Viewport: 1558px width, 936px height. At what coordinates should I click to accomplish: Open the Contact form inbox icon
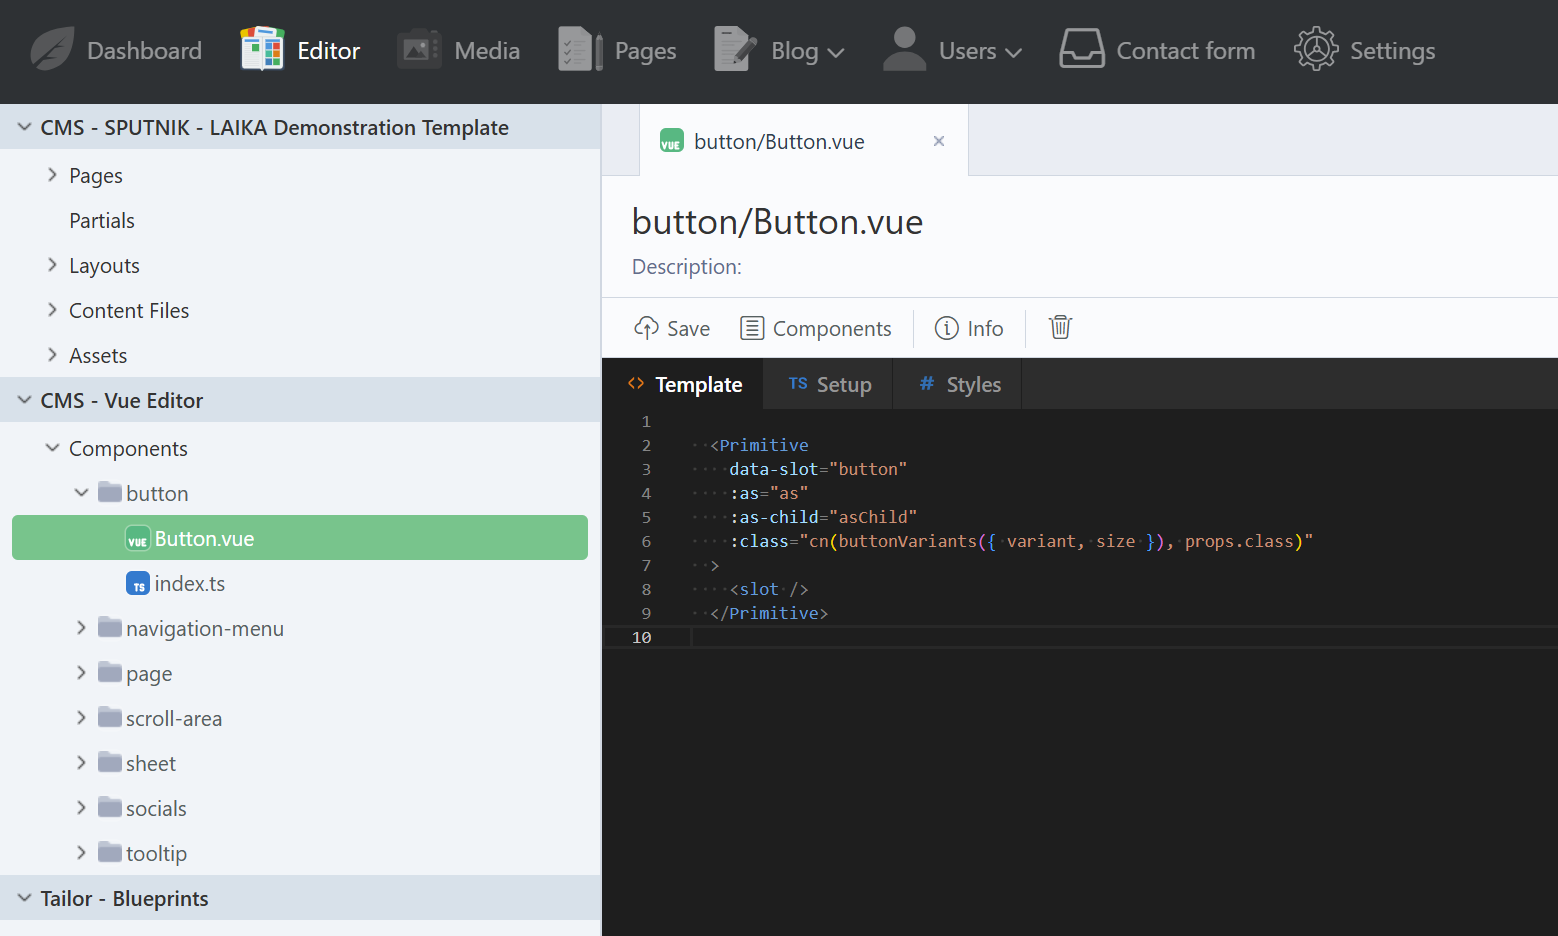(x=1081, y=50)
